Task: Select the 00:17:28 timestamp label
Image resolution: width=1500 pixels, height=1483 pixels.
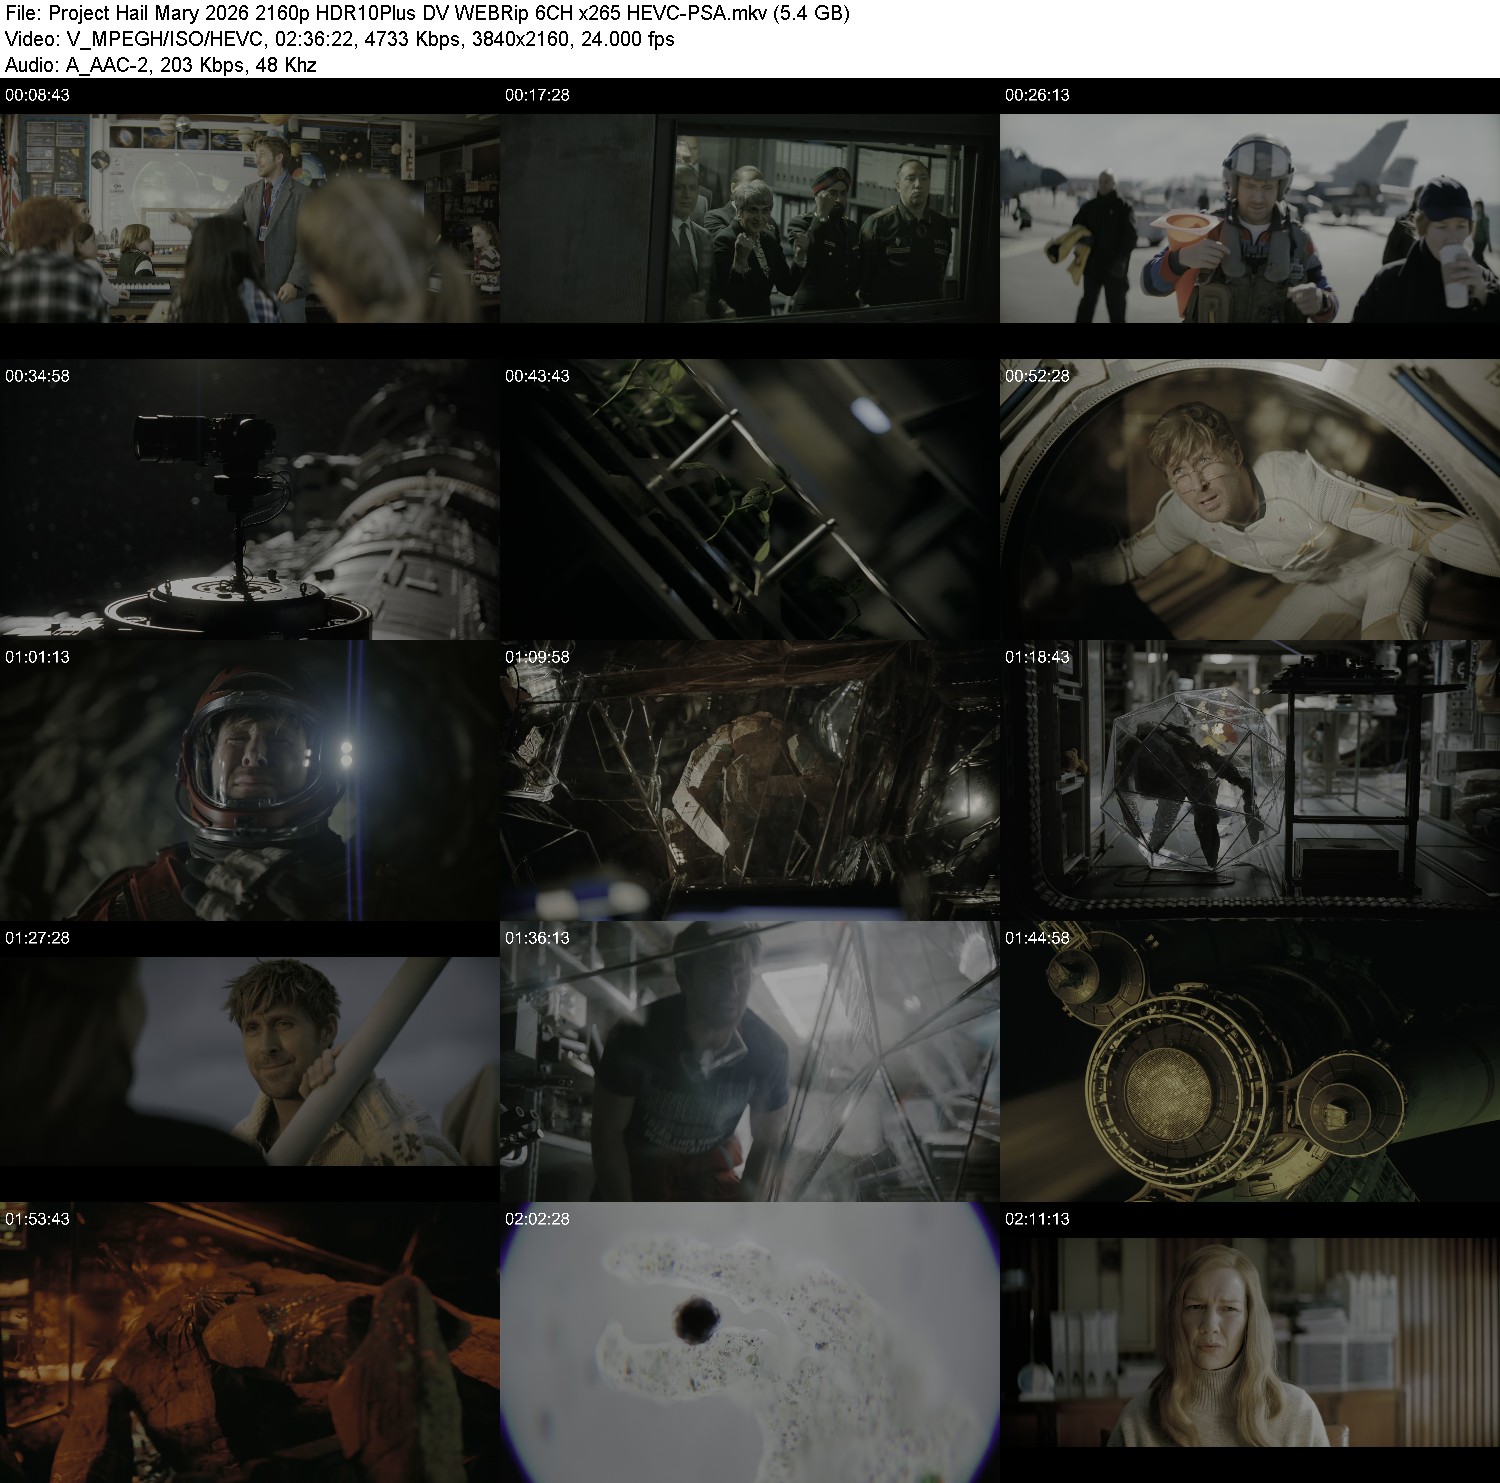Action: click(x=537, y=95)
